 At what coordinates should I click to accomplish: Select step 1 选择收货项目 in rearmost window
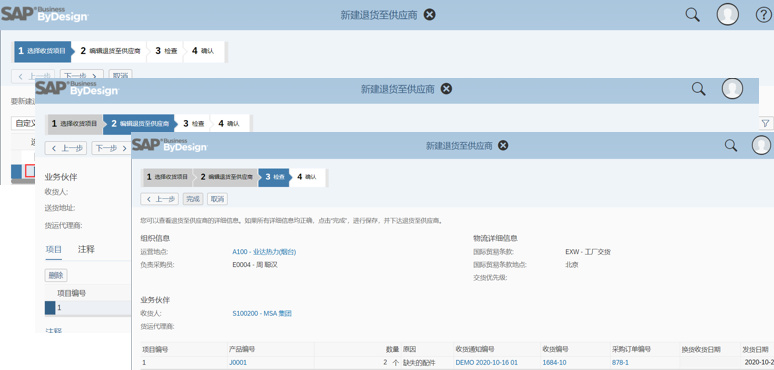click(x=42, y=51)
